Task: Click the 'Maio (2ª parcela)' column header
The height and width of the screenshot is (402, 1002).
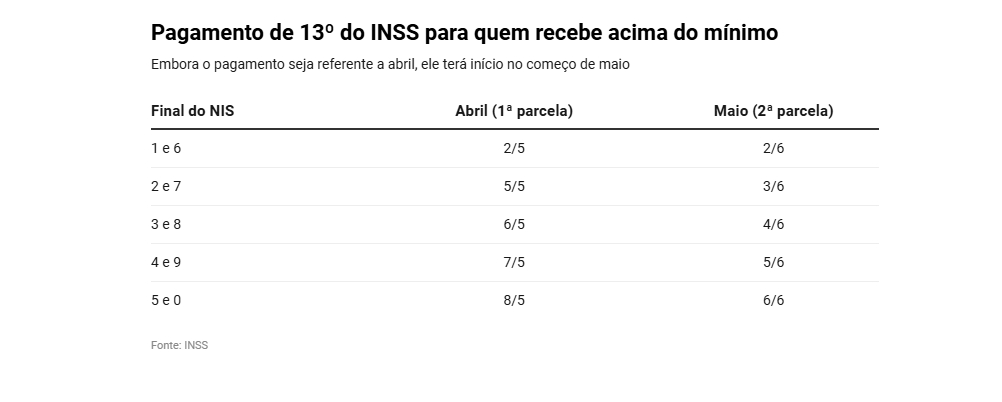Action: 773,111
